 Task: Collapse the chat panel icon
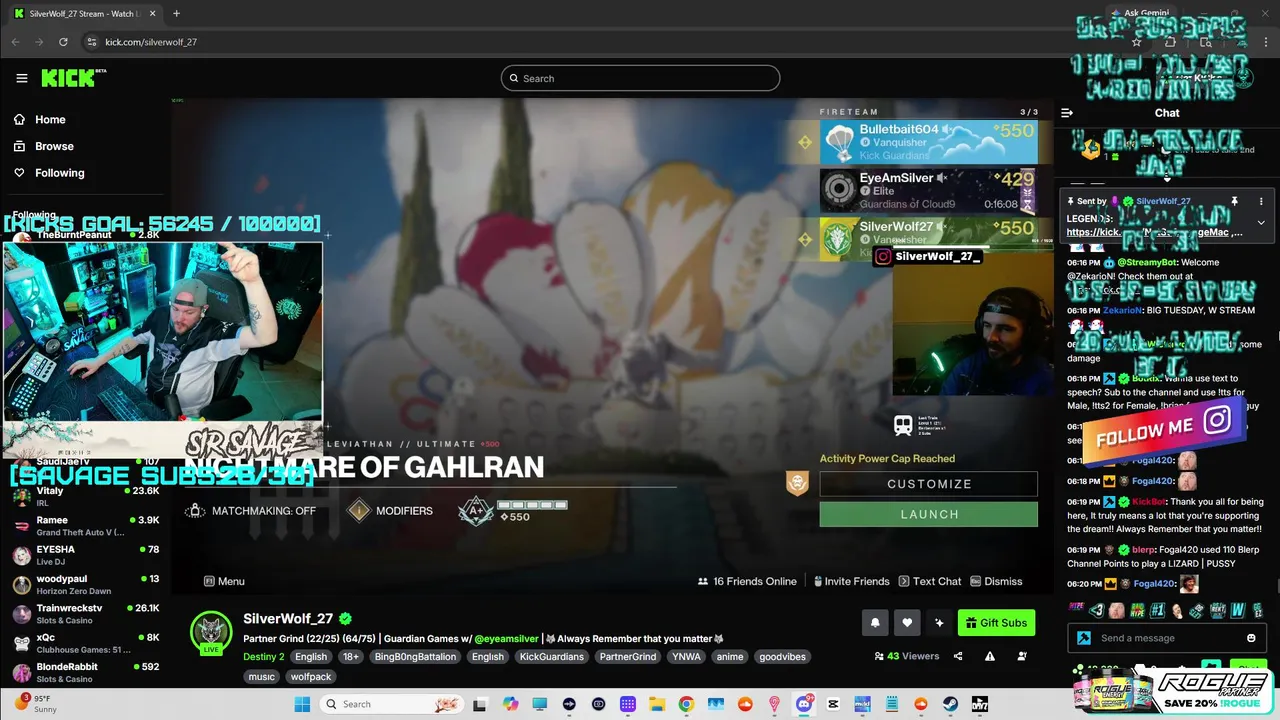(x=1067, y=113)
